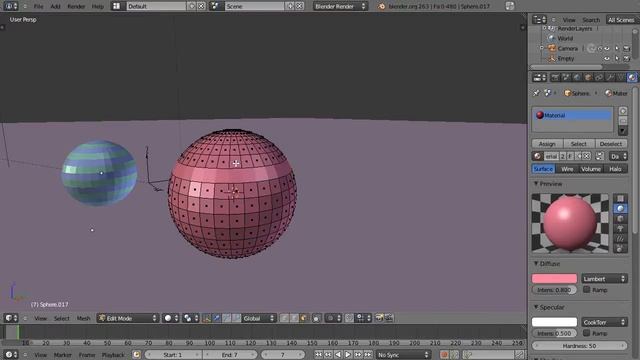This screenshot has height=360, width=640.
Task: Toggle the 3D manipulator widget icon
Action: click(x=207, y=318)
